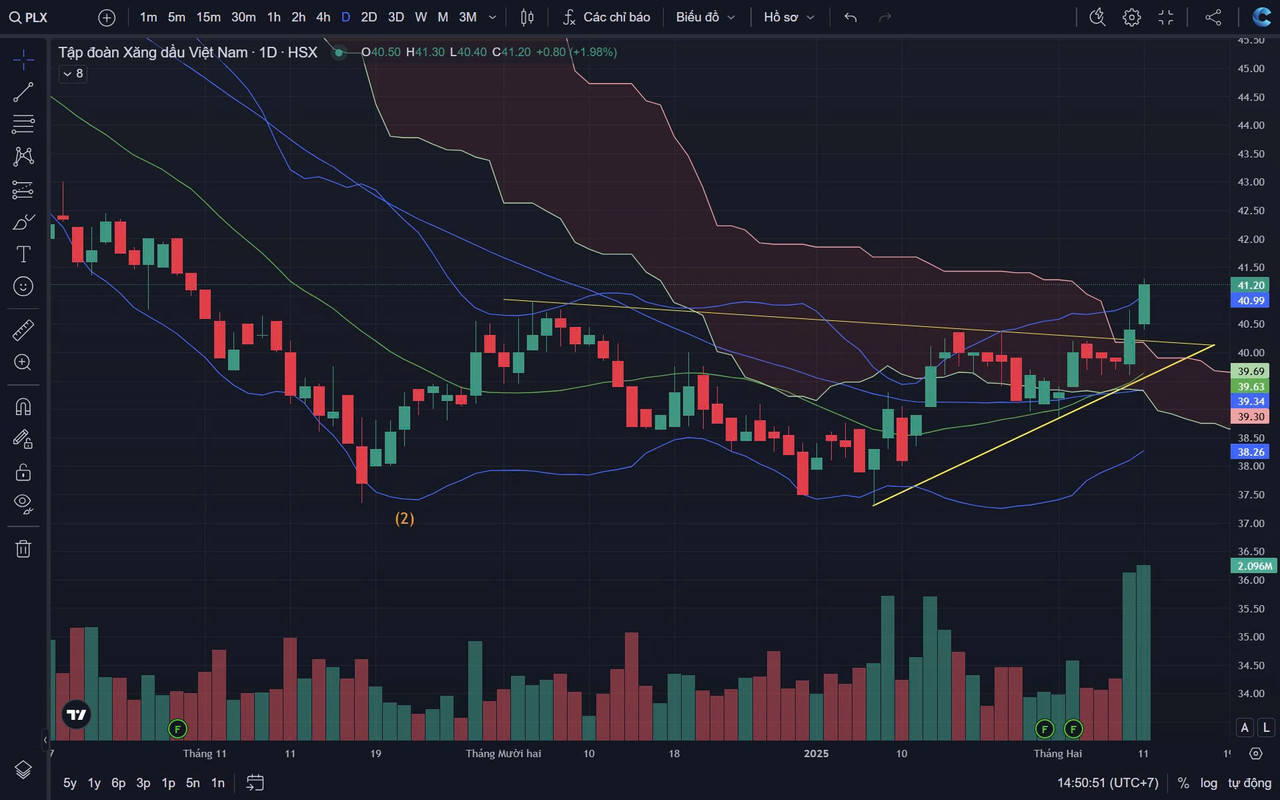Open the quick search icon

click(x=1097, y=17)
